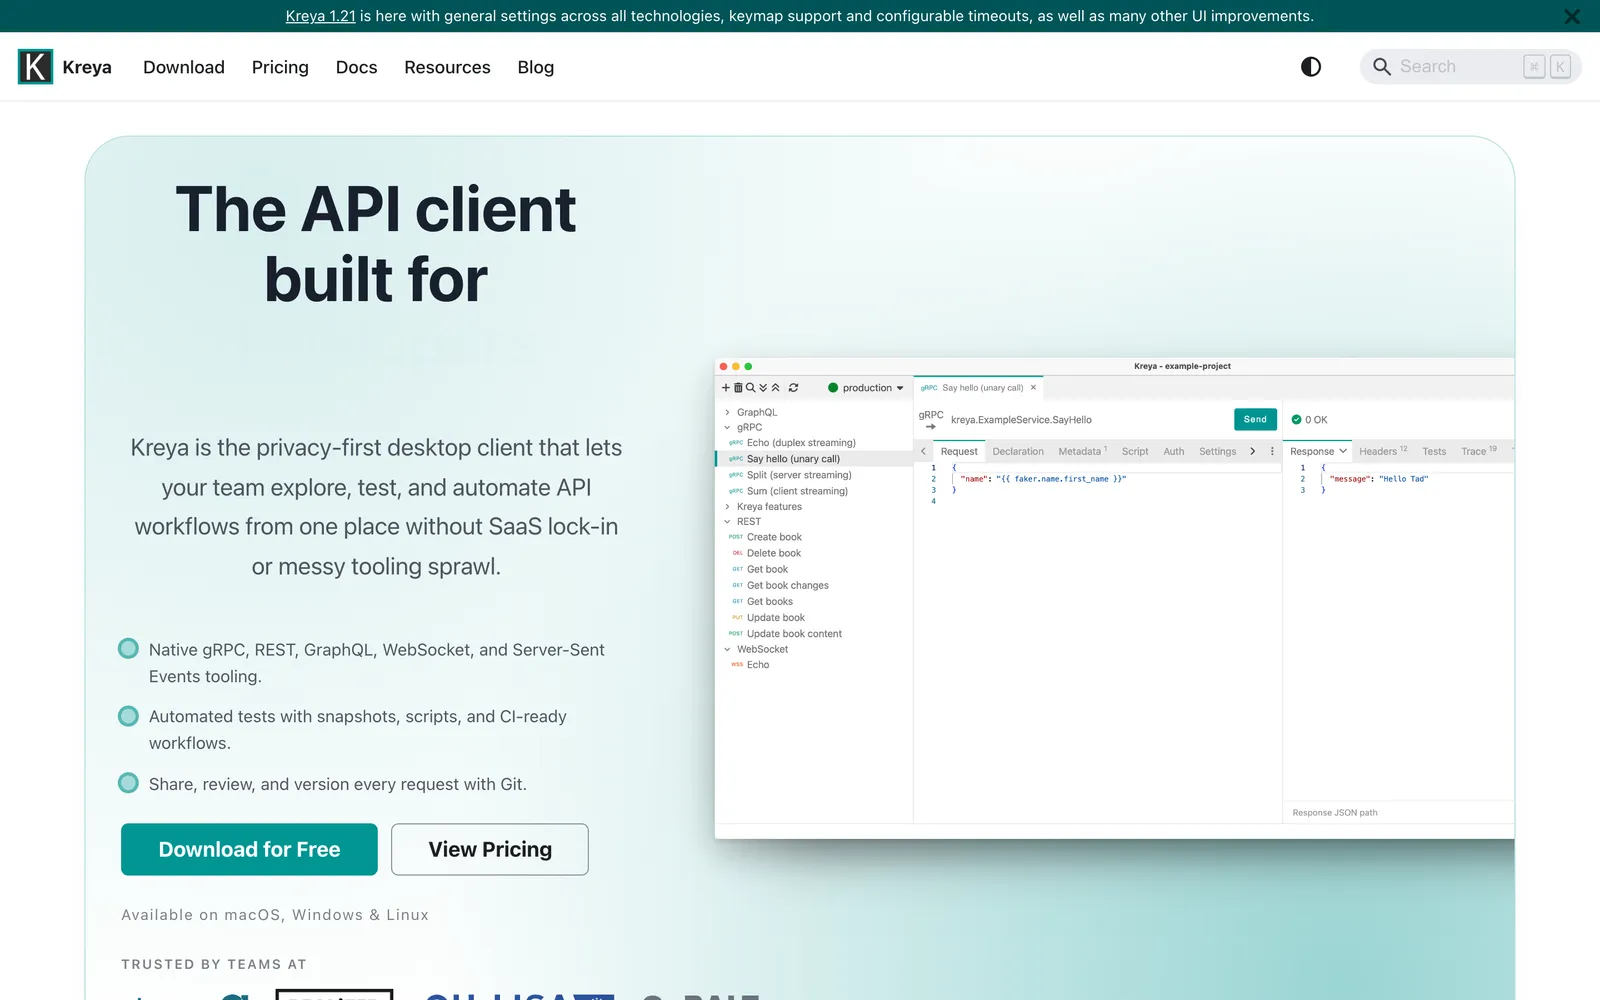Open the Blog nav item
This screenshot has width=1600, height=1000.
pos(536,67)
